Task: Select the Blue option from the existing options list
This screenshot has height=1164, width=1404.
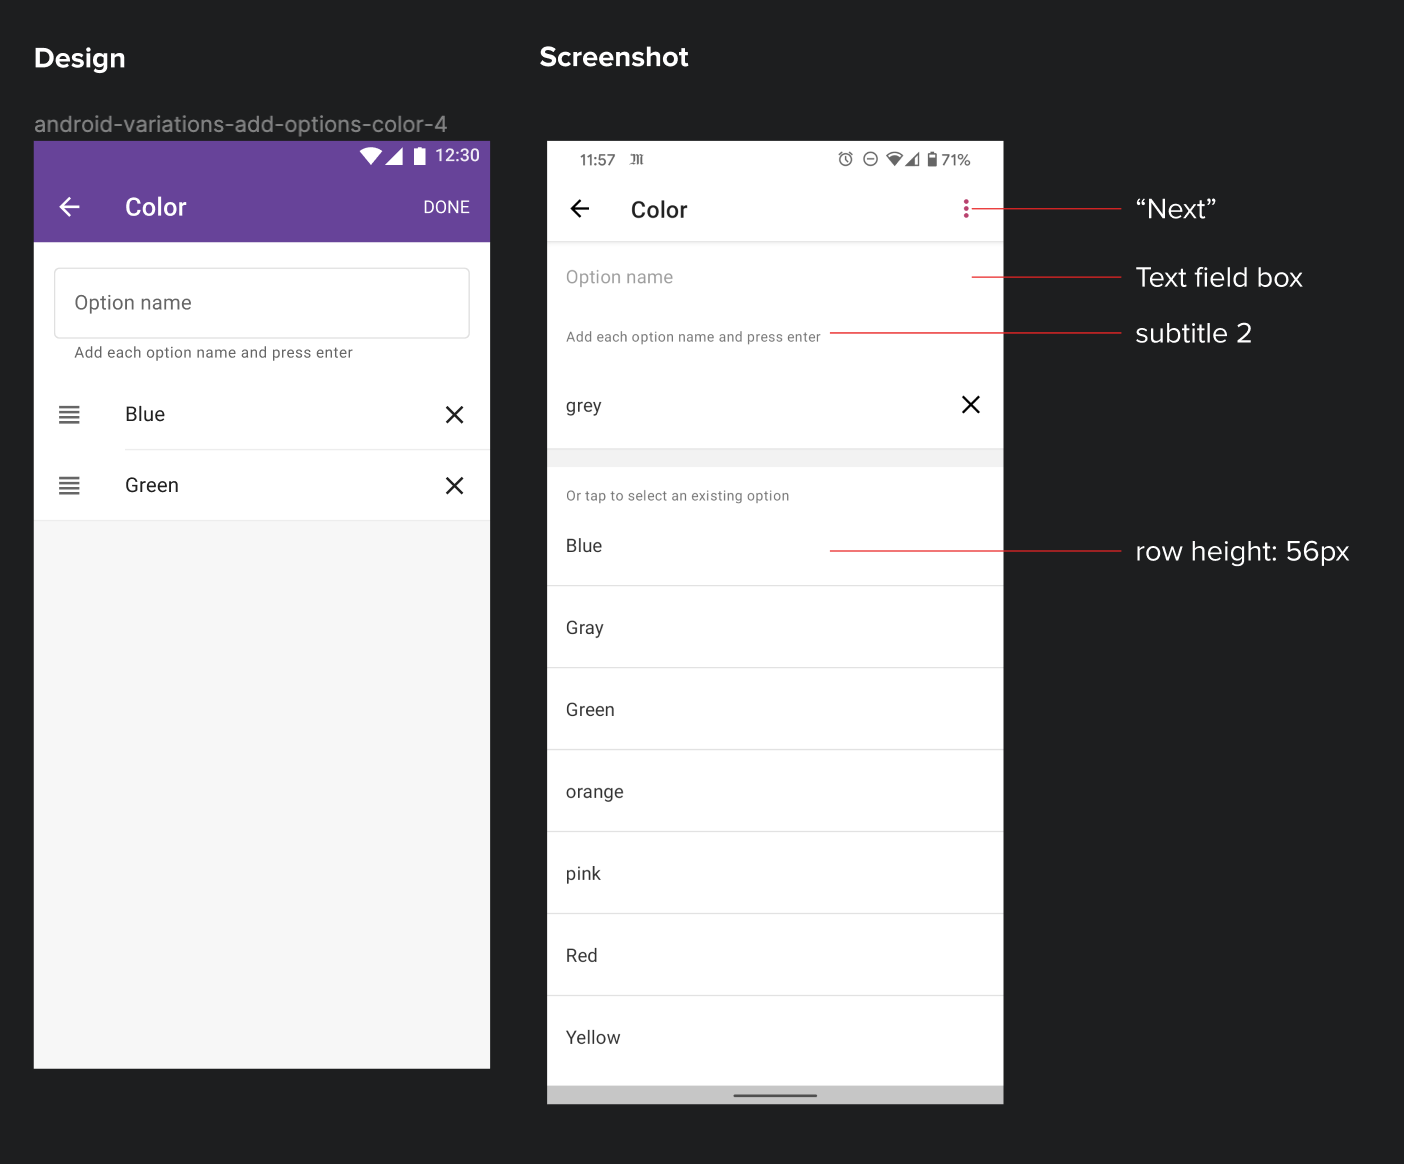Action: (x=775, y=545)
